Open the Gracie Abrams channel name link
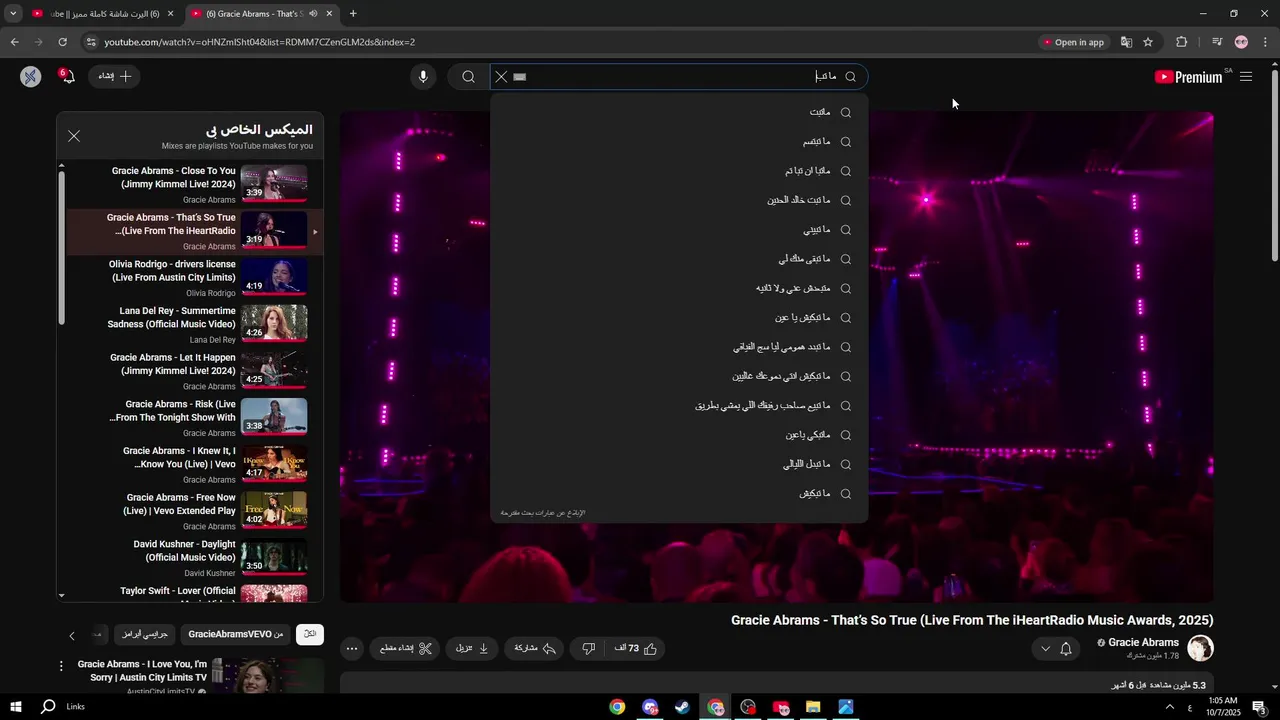Viewport: 1280px width, 720px height. tap(1143, 642)
